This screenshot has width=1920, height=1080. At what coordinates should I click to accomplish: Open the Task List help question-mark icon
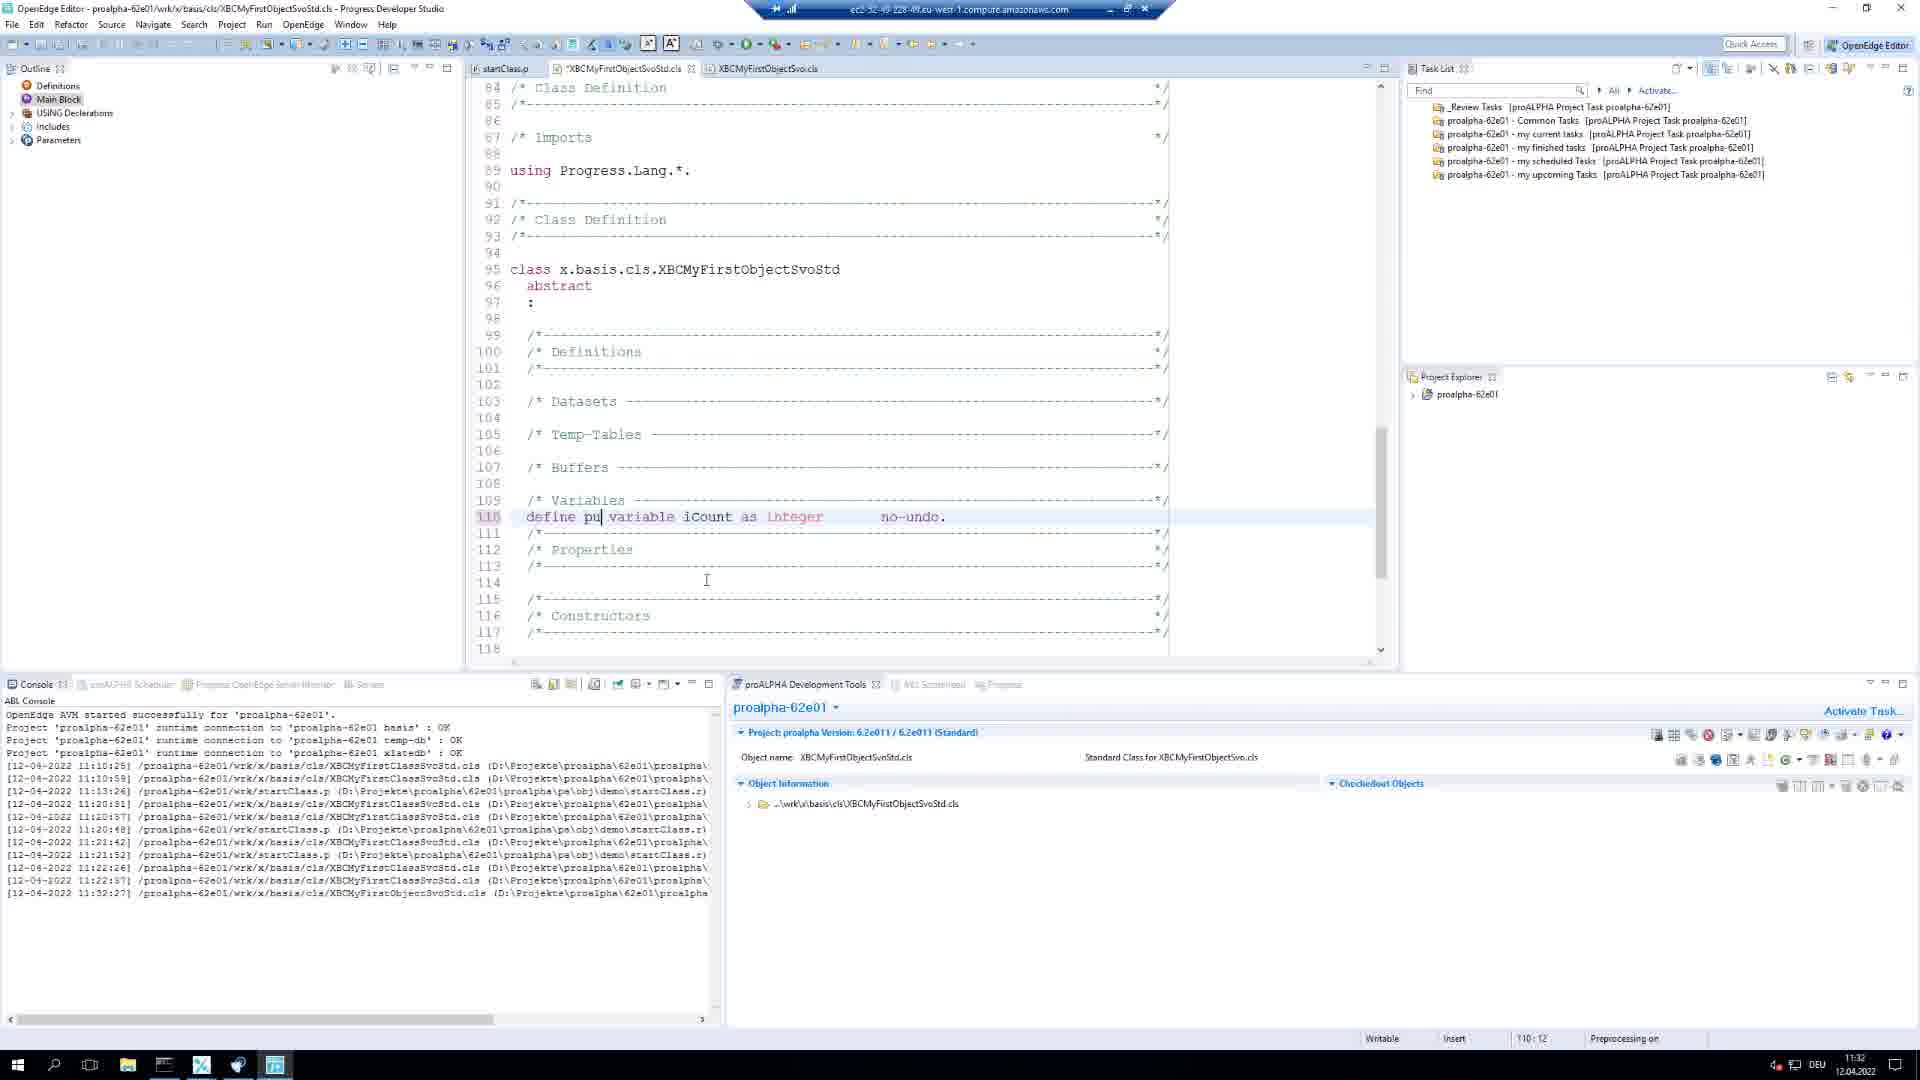(x=1908, y=91)
